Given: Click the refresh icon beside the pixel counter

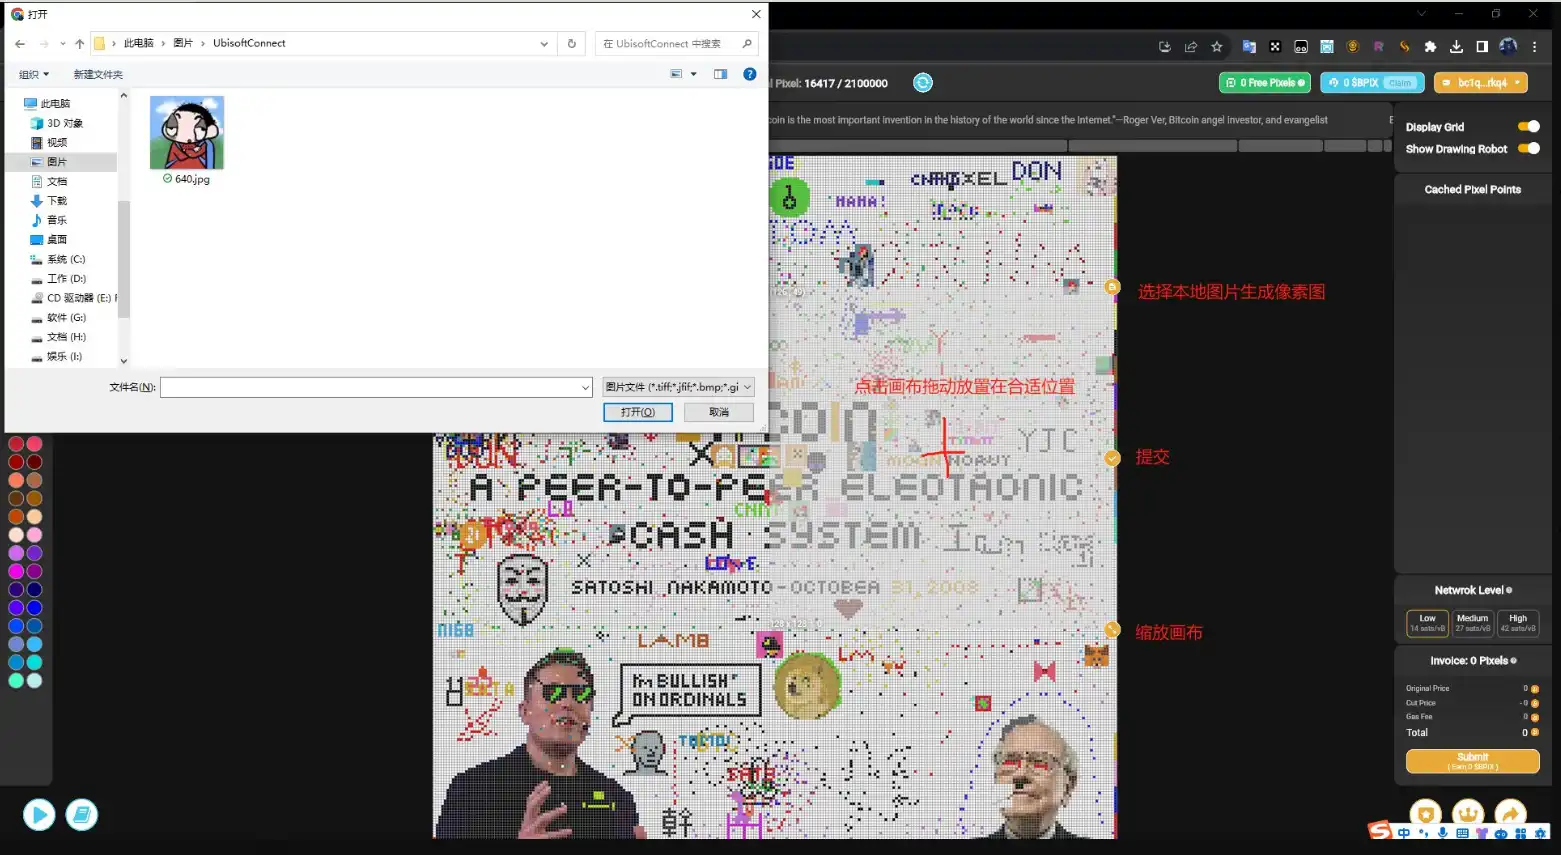Looking at the screenshot, I should (x=922, y=83).
